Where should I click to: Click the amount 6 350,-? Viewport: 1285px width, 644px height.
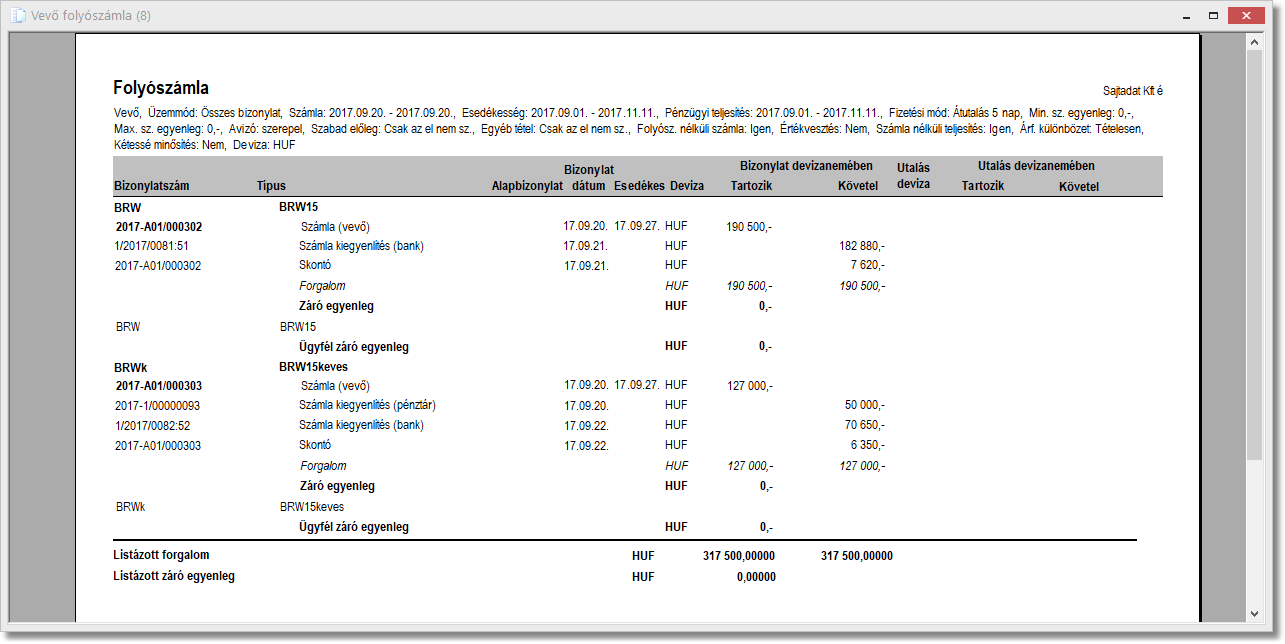(x=867, y=445)
